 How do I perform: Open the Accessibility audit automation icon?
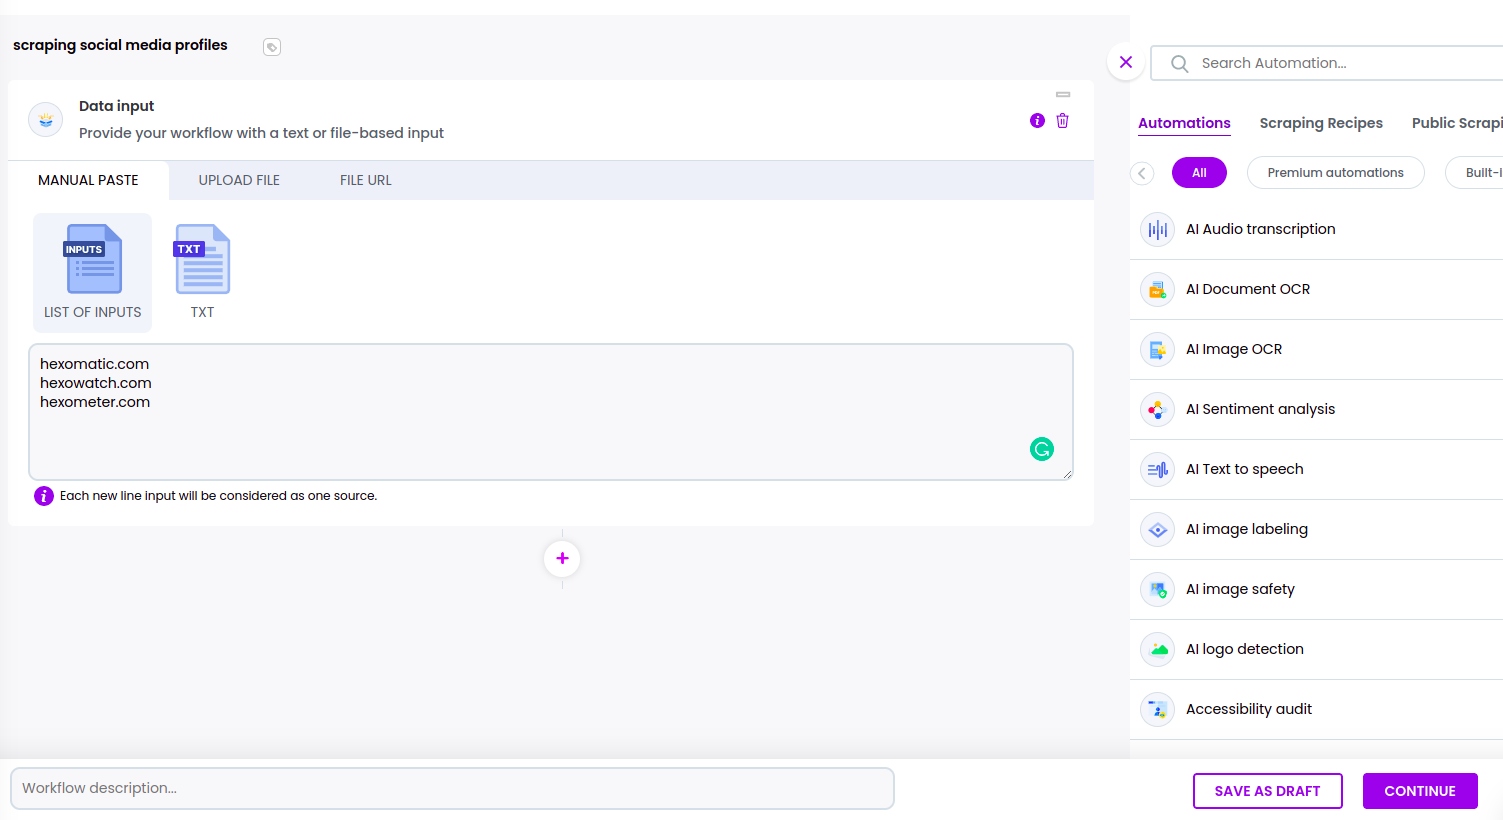pos(1157,709)
